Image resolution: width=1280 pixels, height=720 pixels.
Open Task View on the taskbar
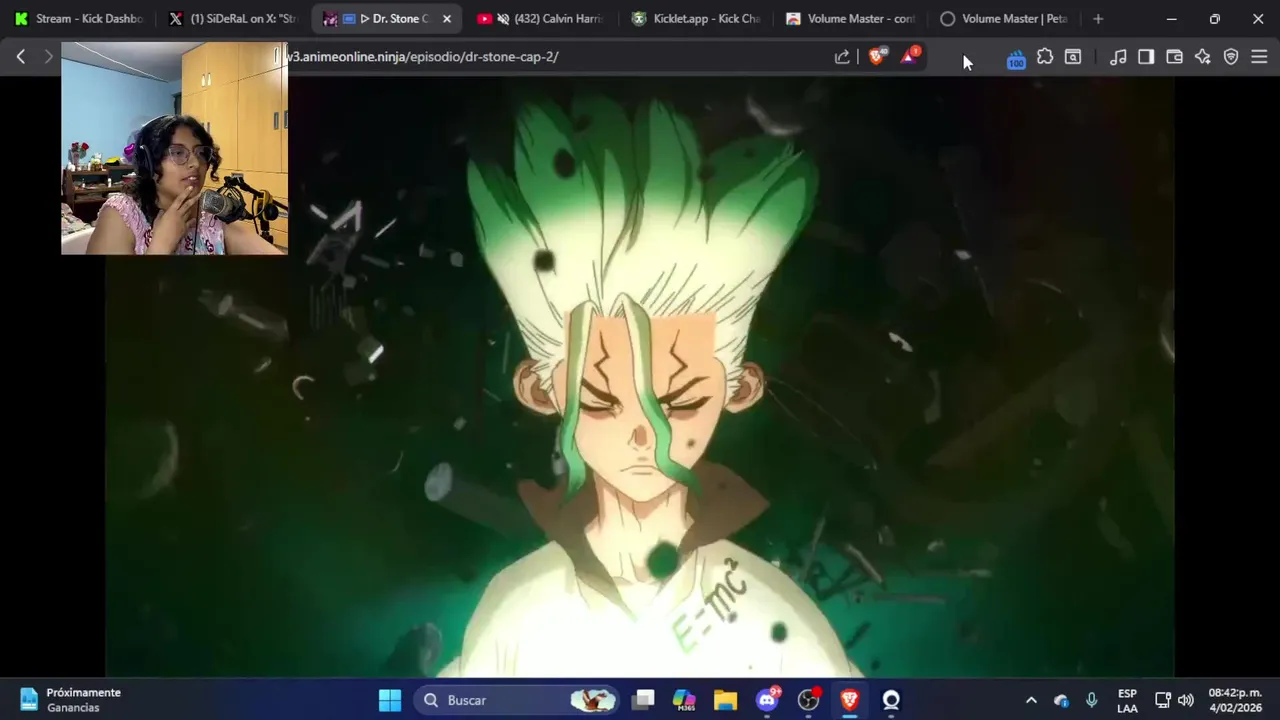point(644,700)
